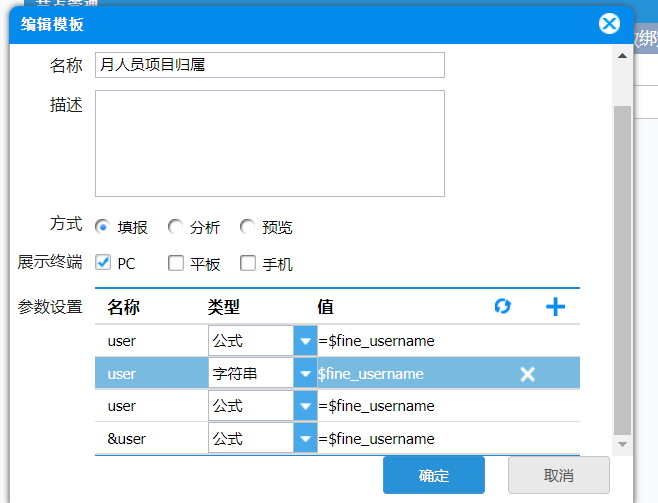658x503 pixels.
Task: Click the 值 column header
Action: point(325,307)
